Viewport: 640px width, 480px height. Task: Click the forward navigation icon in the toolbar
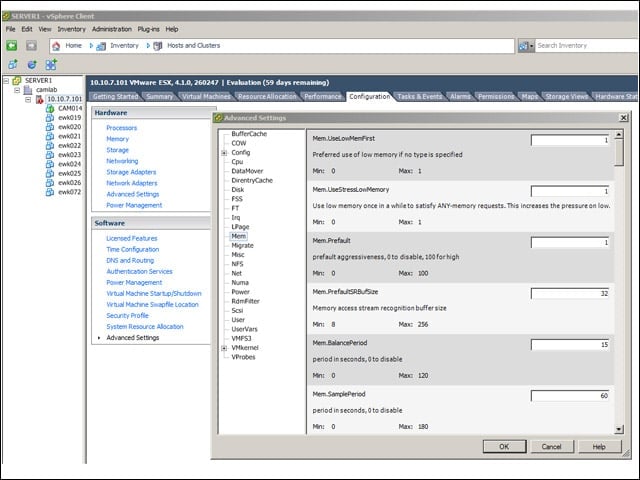[x=31, y=45]
